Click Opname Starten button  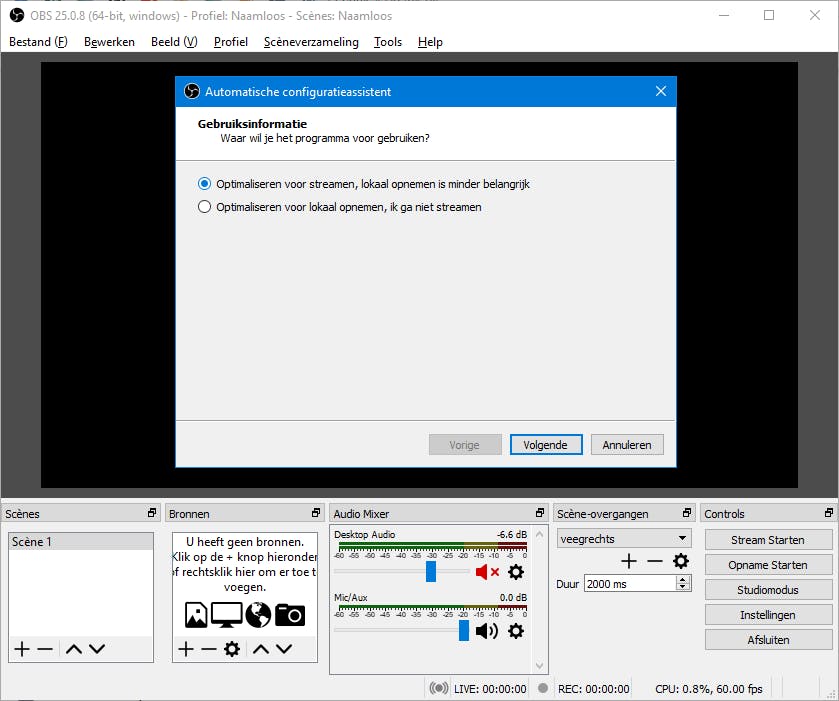coord(768,565)
